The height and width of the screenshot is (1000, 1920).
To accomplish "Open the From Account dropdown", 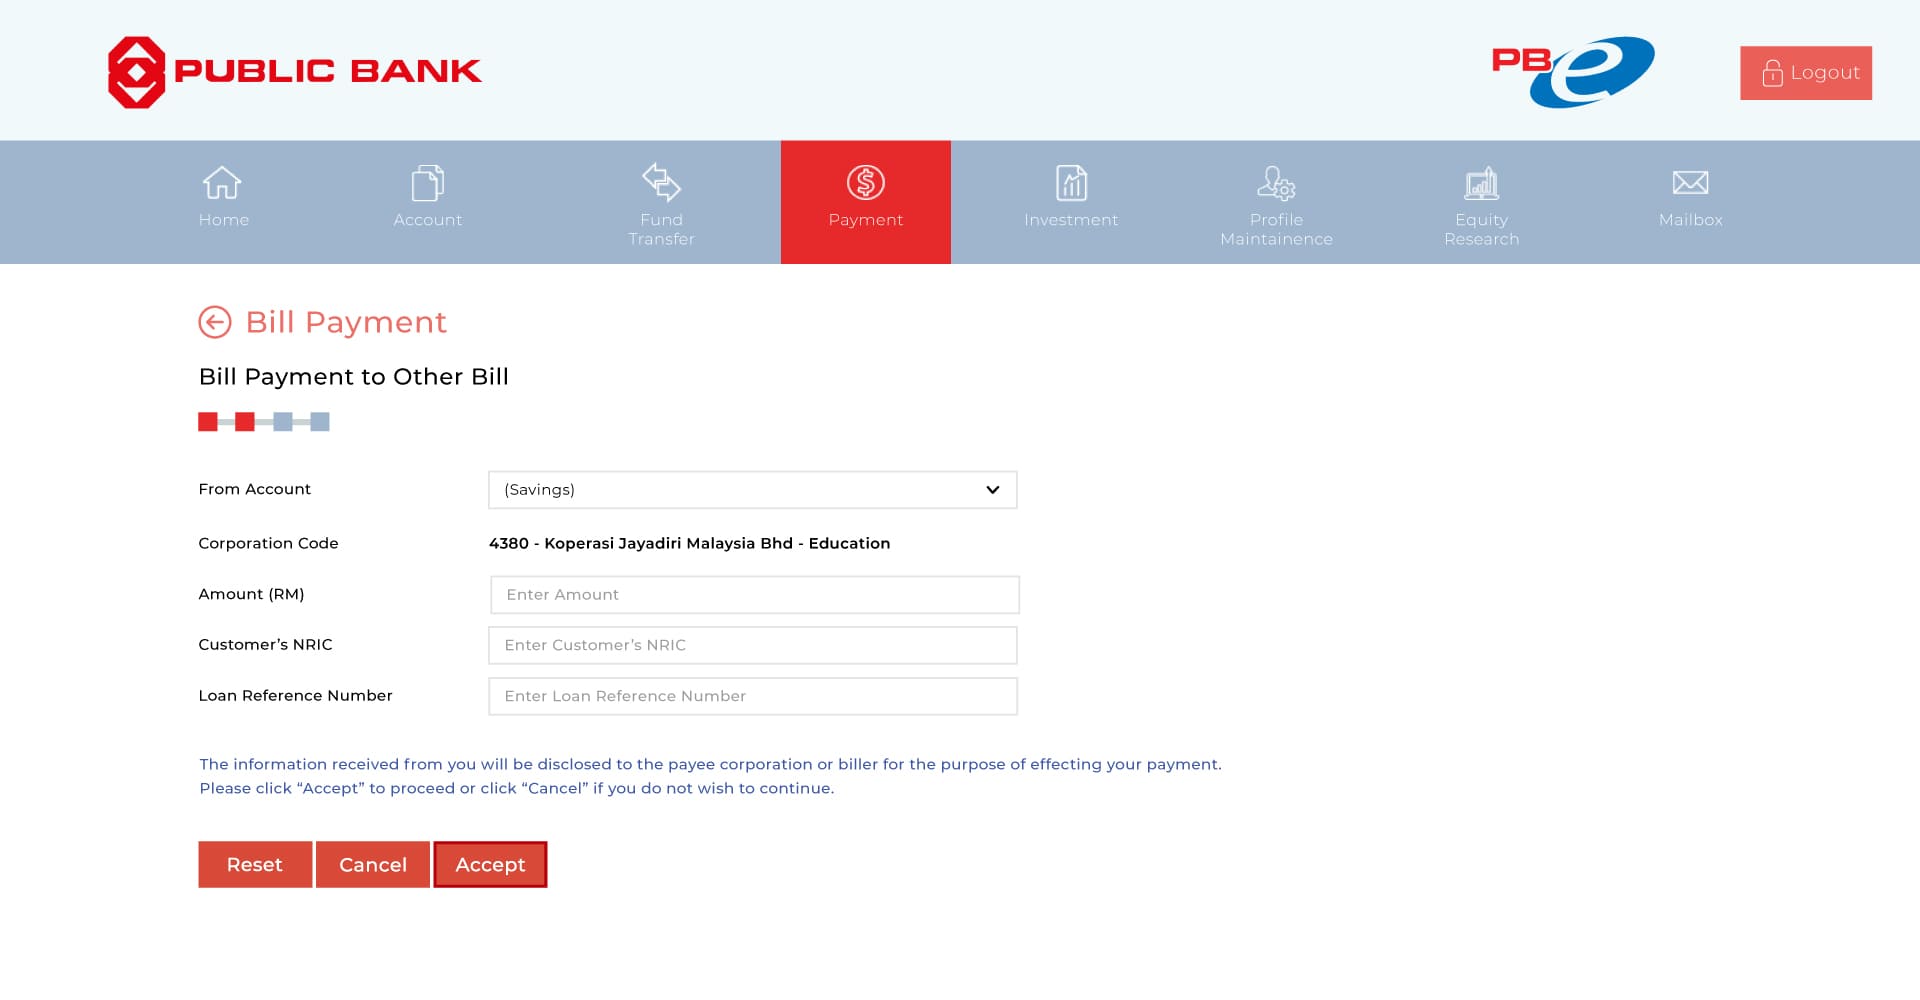I will click(x=752, y=490).
